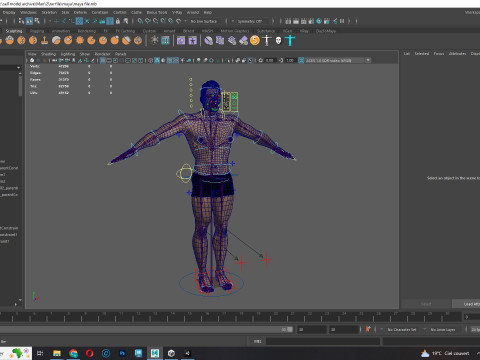Open the Windows menu
Image resolution: width=480 pixels, height=360 pixels.
[28, 12]
